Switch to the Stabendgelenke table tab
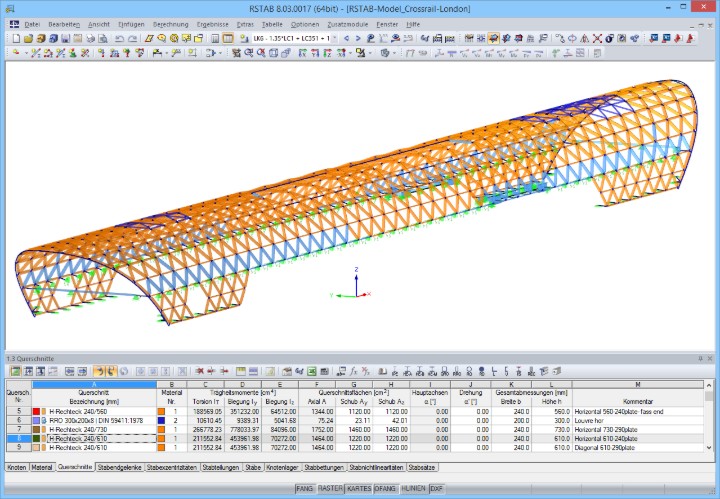 pos(119,467)
